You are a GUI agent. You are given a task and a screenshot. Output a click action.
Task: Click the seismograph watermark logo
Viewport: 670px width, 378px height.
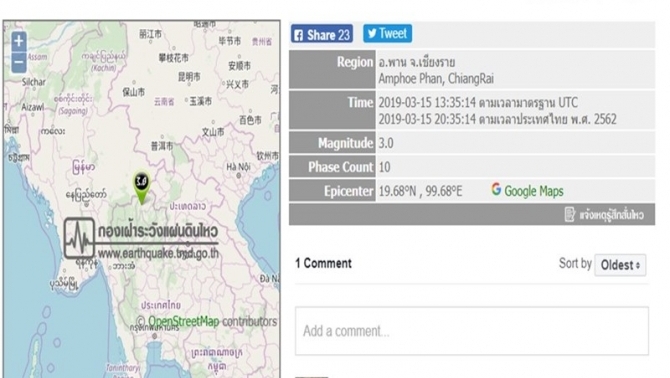coord(79,238)
